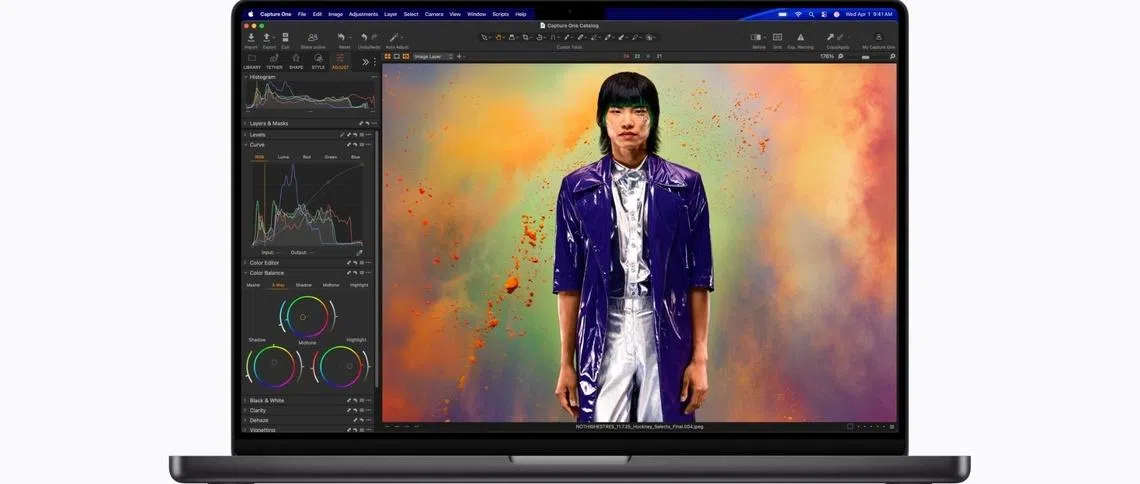This screenshot has height=484, width=1140.
Task: Select the Crop cursor tool
Action: (526, 37)
